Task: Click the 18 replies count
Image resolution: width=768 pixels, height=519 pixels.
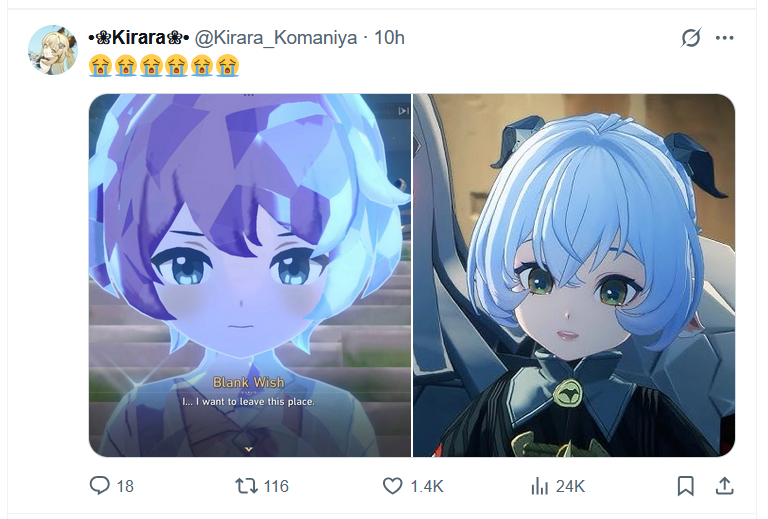Action: pyautogui.click(x=125, y=486)
